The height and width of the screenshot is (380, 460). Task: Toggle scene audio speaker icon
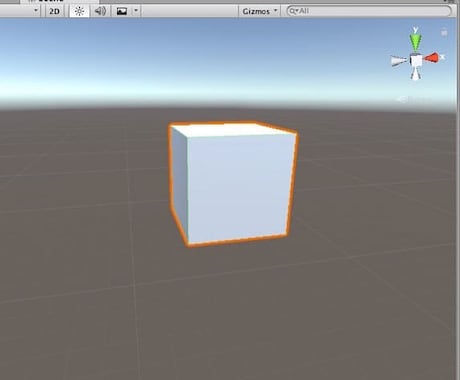100,11
